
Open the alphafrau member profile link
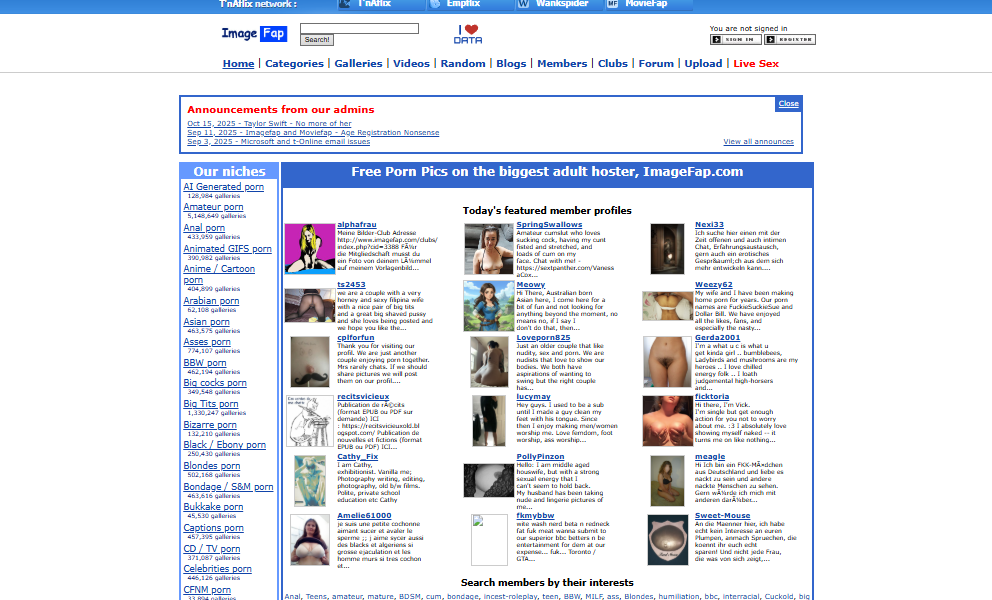(x=357, y=224)
